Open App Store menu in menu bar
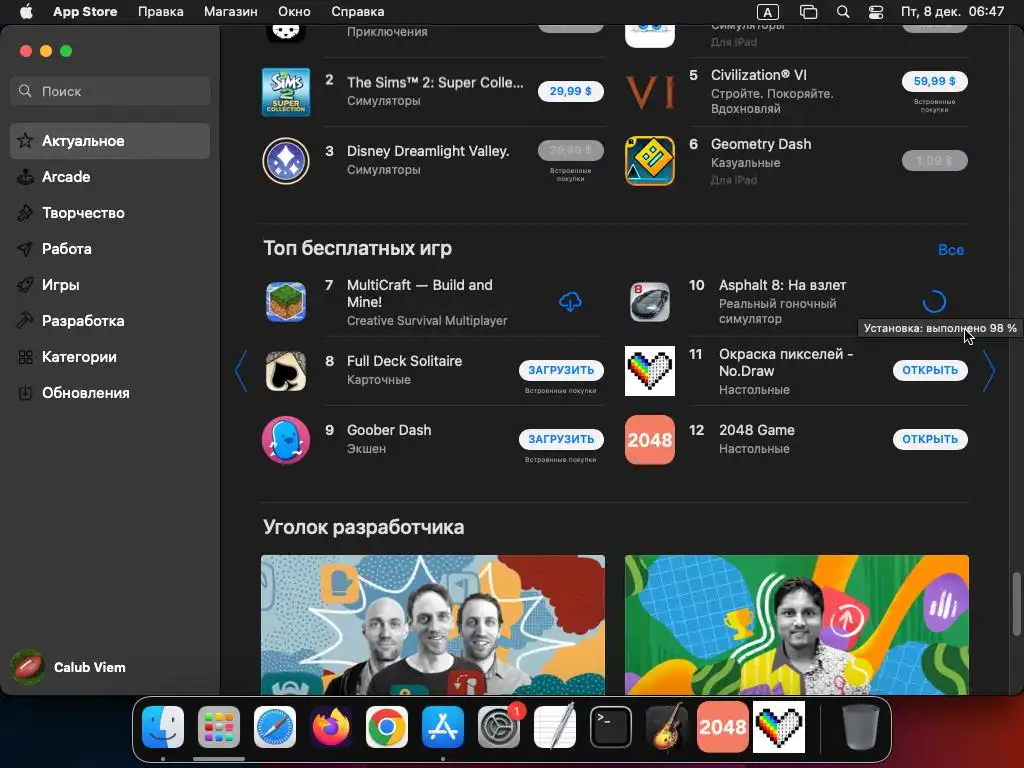Screen dimensions: 1024x768 coord(85,12)
